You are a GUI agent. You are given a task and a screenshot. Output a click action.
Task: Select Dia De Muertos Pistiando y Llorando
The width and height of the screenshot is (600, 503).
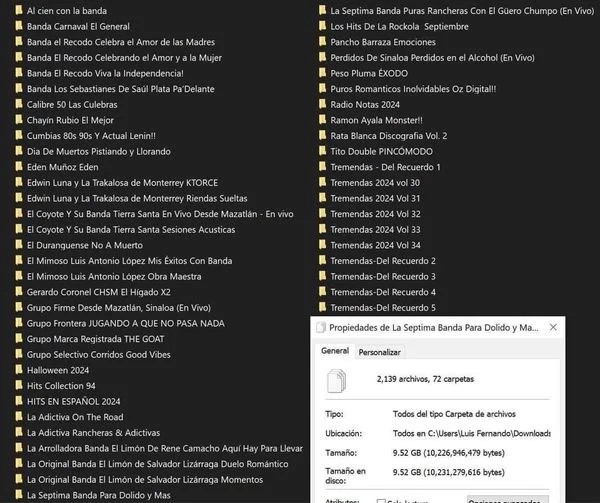tap(99, 151)
